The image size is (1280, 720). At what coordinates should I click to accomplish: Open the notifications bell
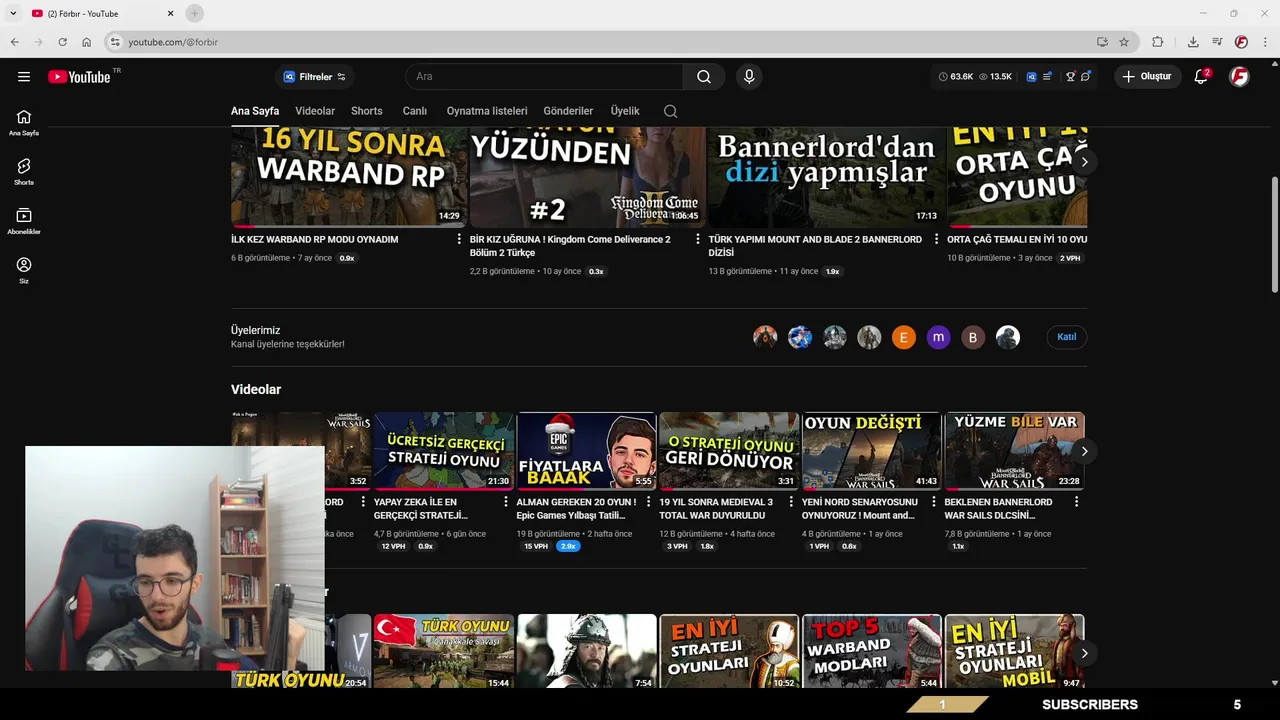pyautogui.click(x=1202, y=77)
